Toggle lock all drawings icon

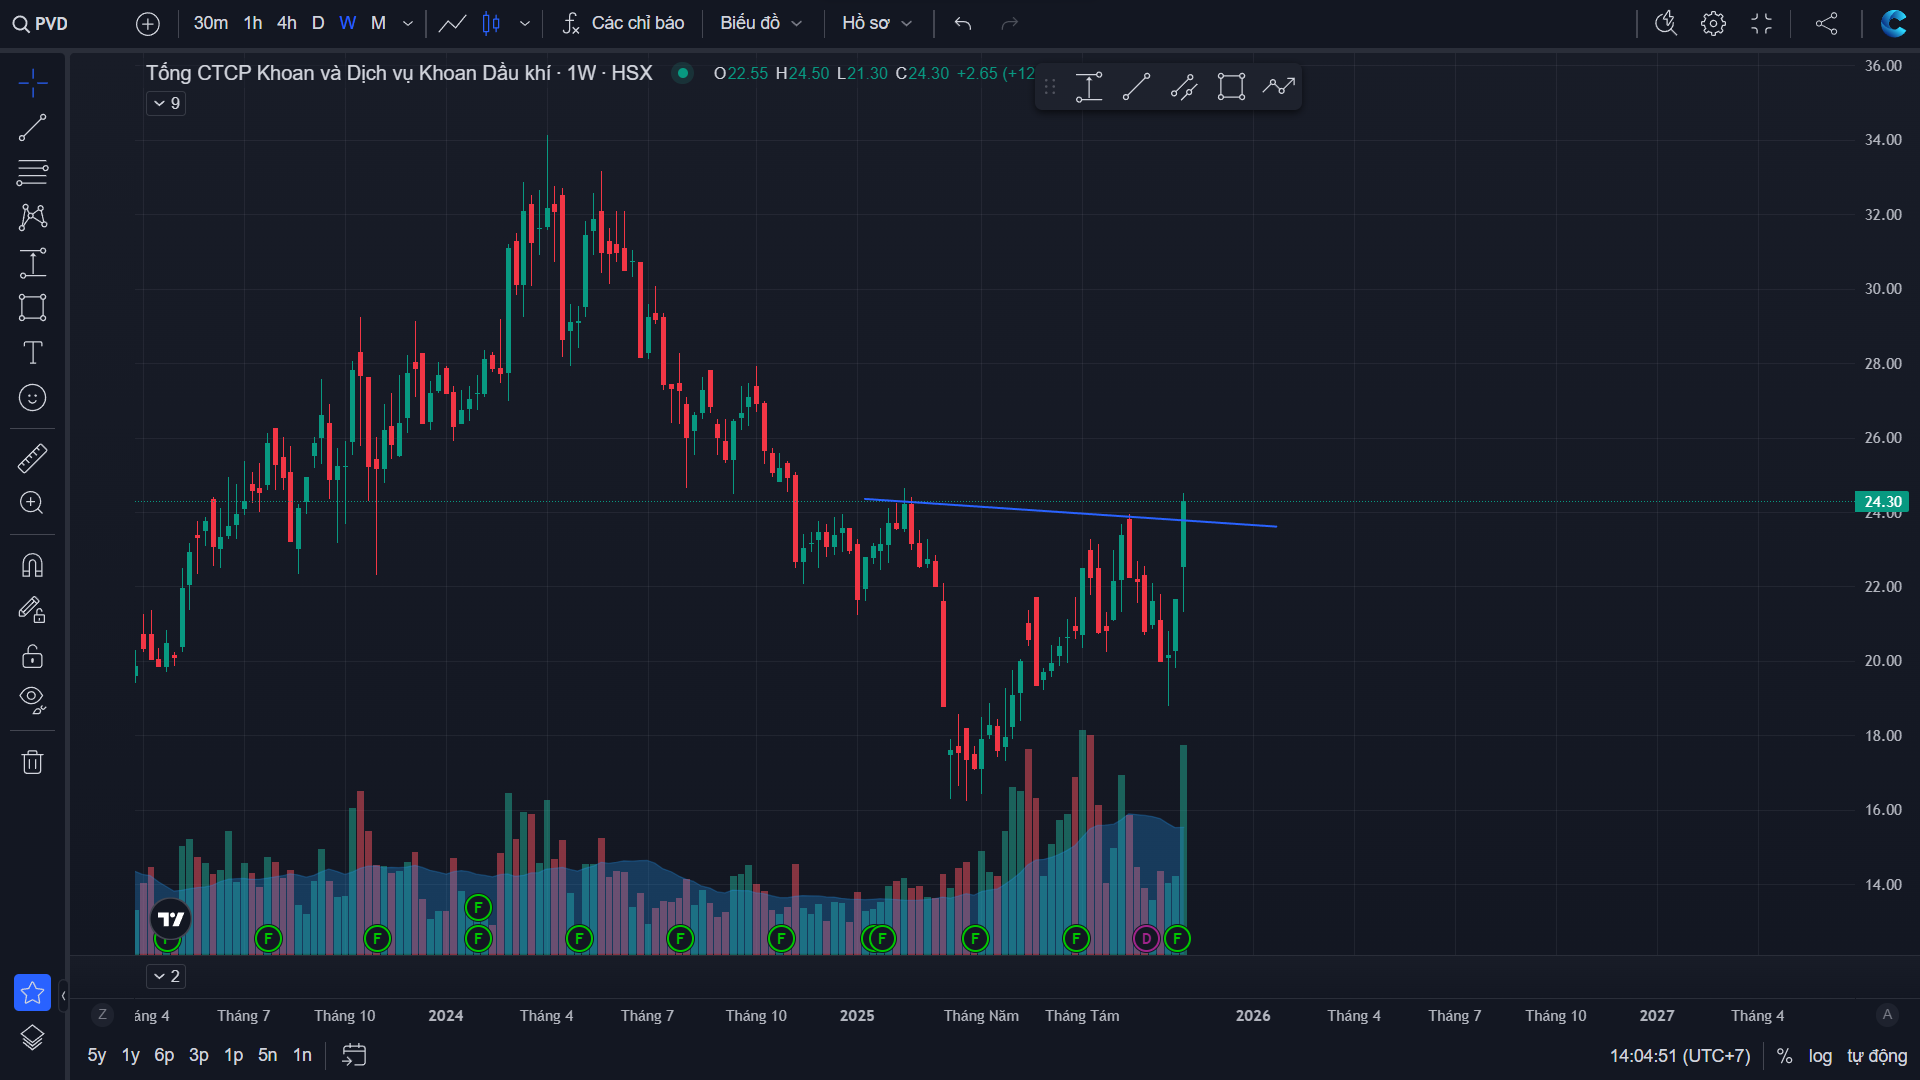coord(32,656)
